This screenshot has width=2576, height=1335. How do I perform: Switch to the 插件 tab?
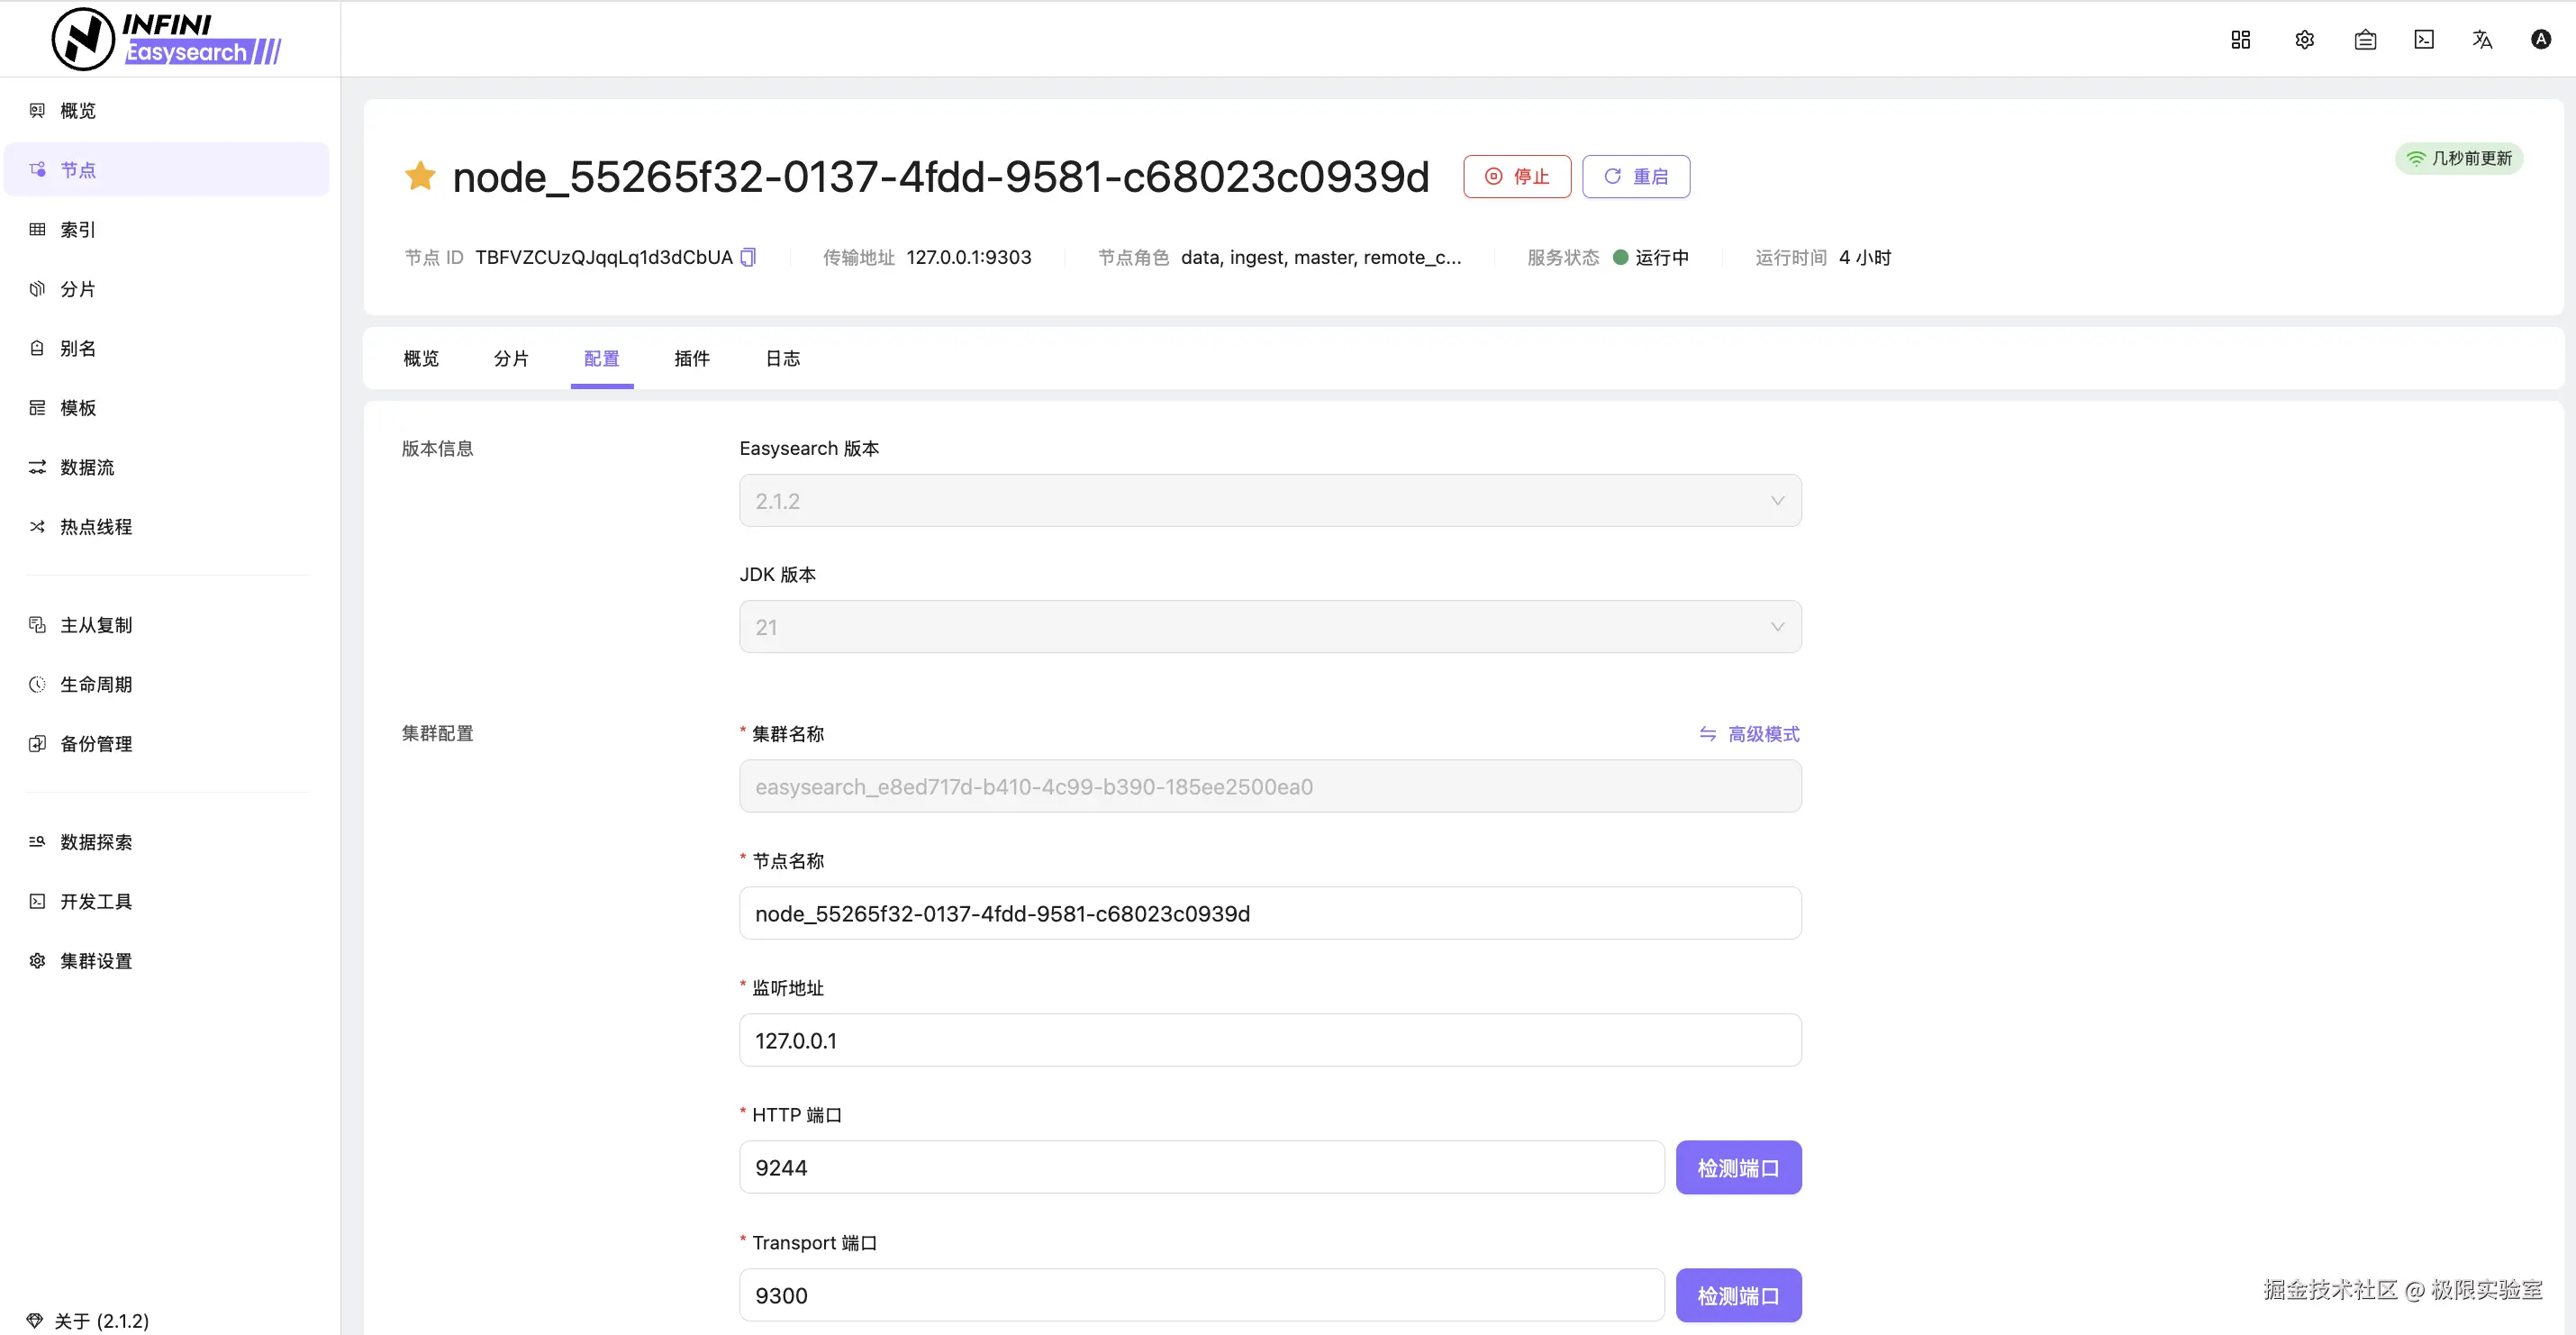[691, 358]
